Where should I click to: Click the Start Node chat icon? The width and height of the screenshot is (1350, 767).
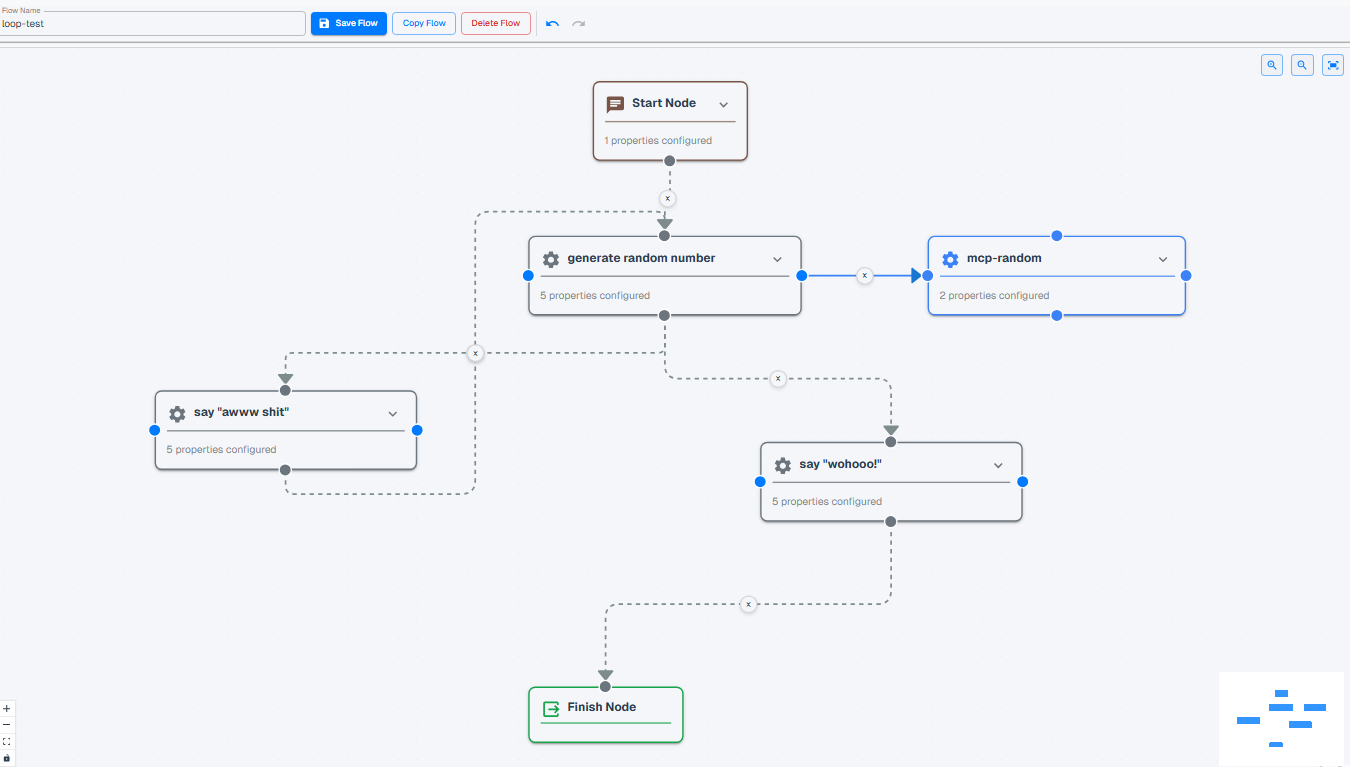[x=615, y=104]
